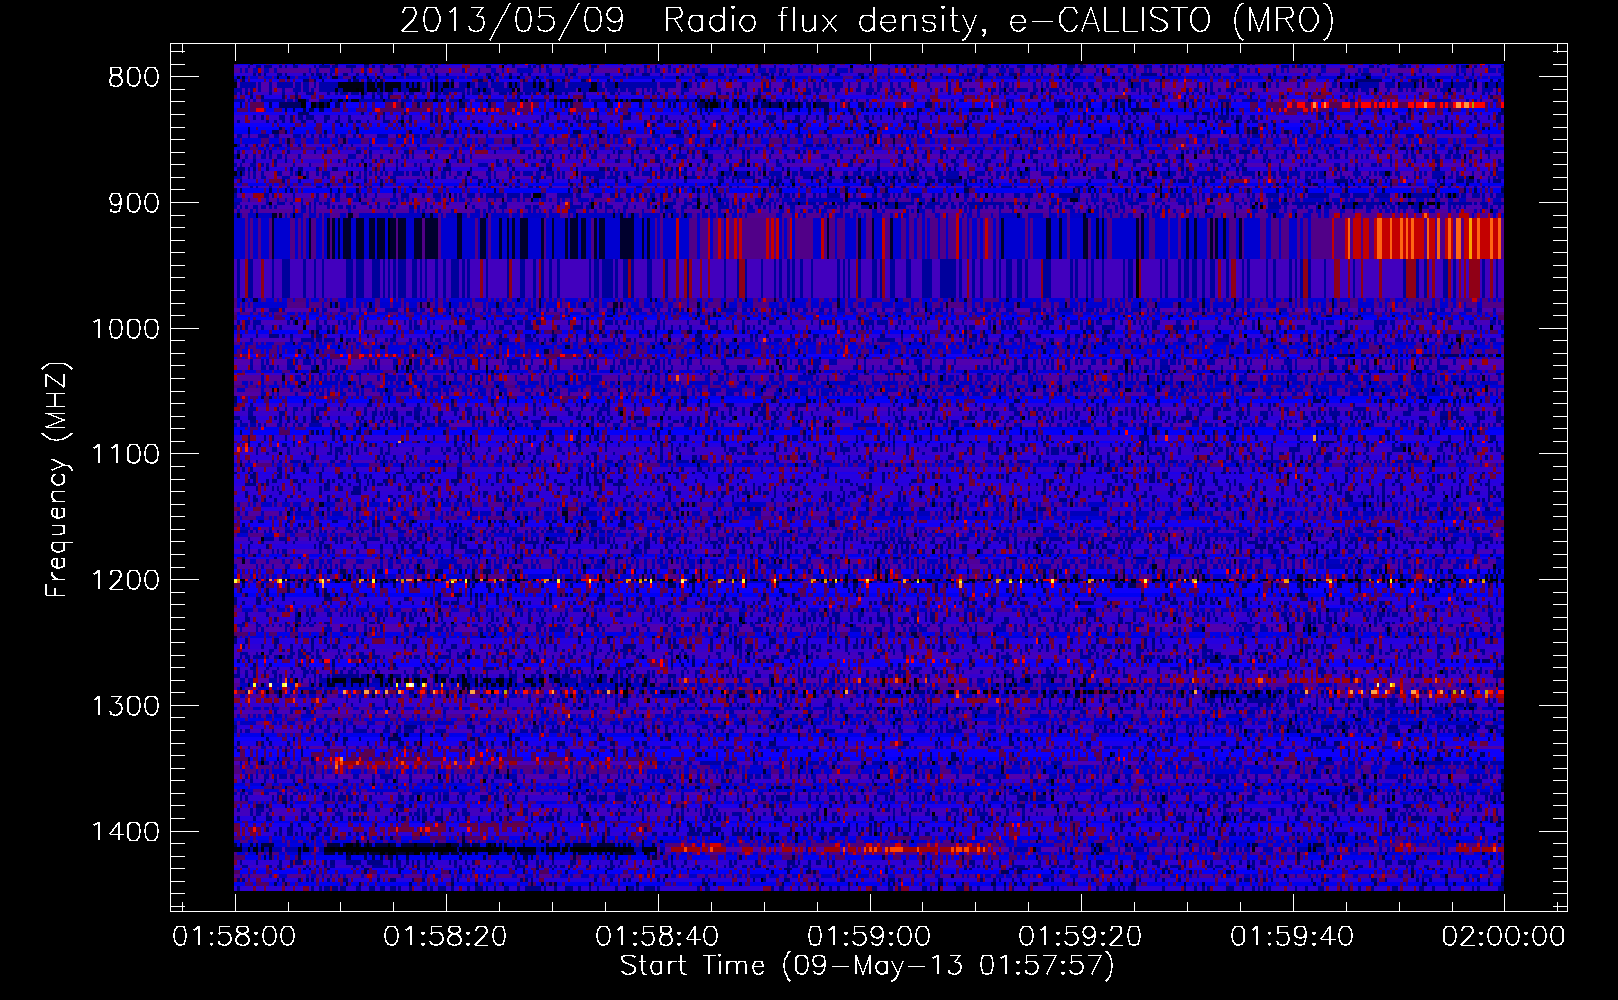Click the 'Frequency (MHZ)' axis label
Viewport: 1618px width, 1000px height.
(57, 480)
